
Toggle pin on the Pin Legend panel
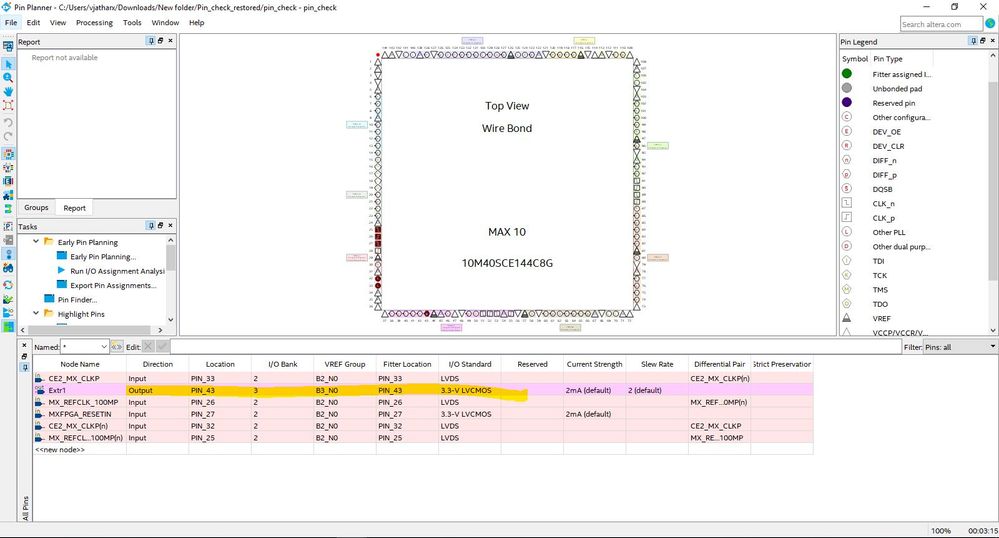(974, 41)
